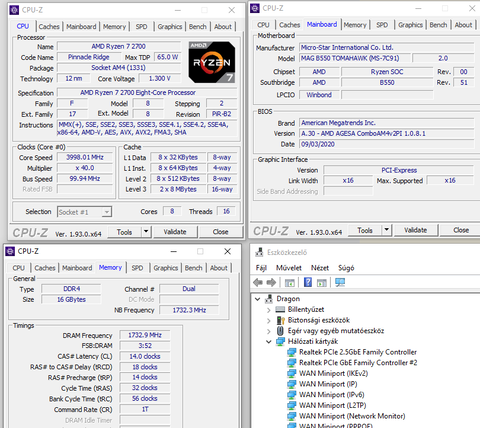The height and width of the screenshot is (428, 480).
Task: Expand Egér vagy egyéb mutatóeszköz category
Action: coord(269,331)
